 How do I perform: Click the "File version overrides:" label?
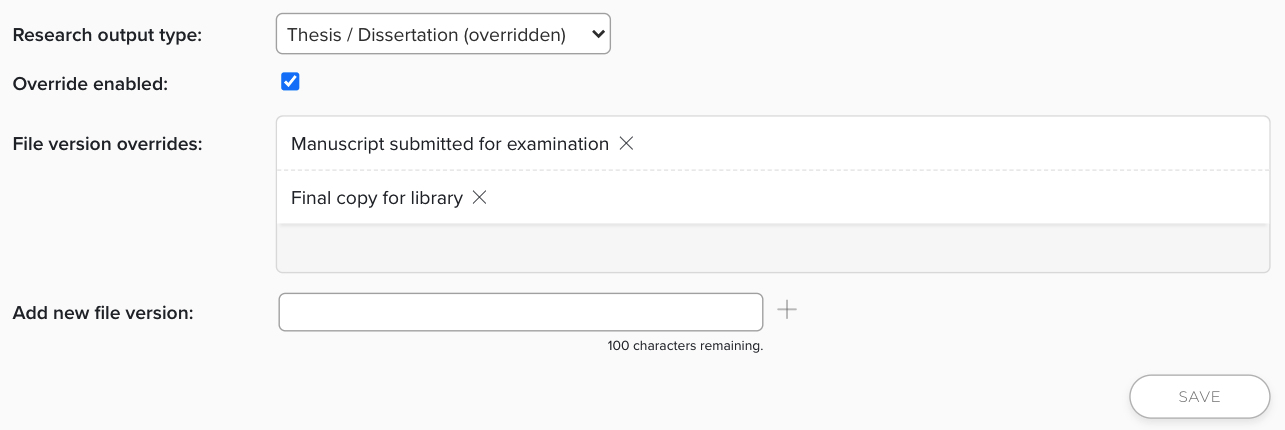tap(107, 143)
